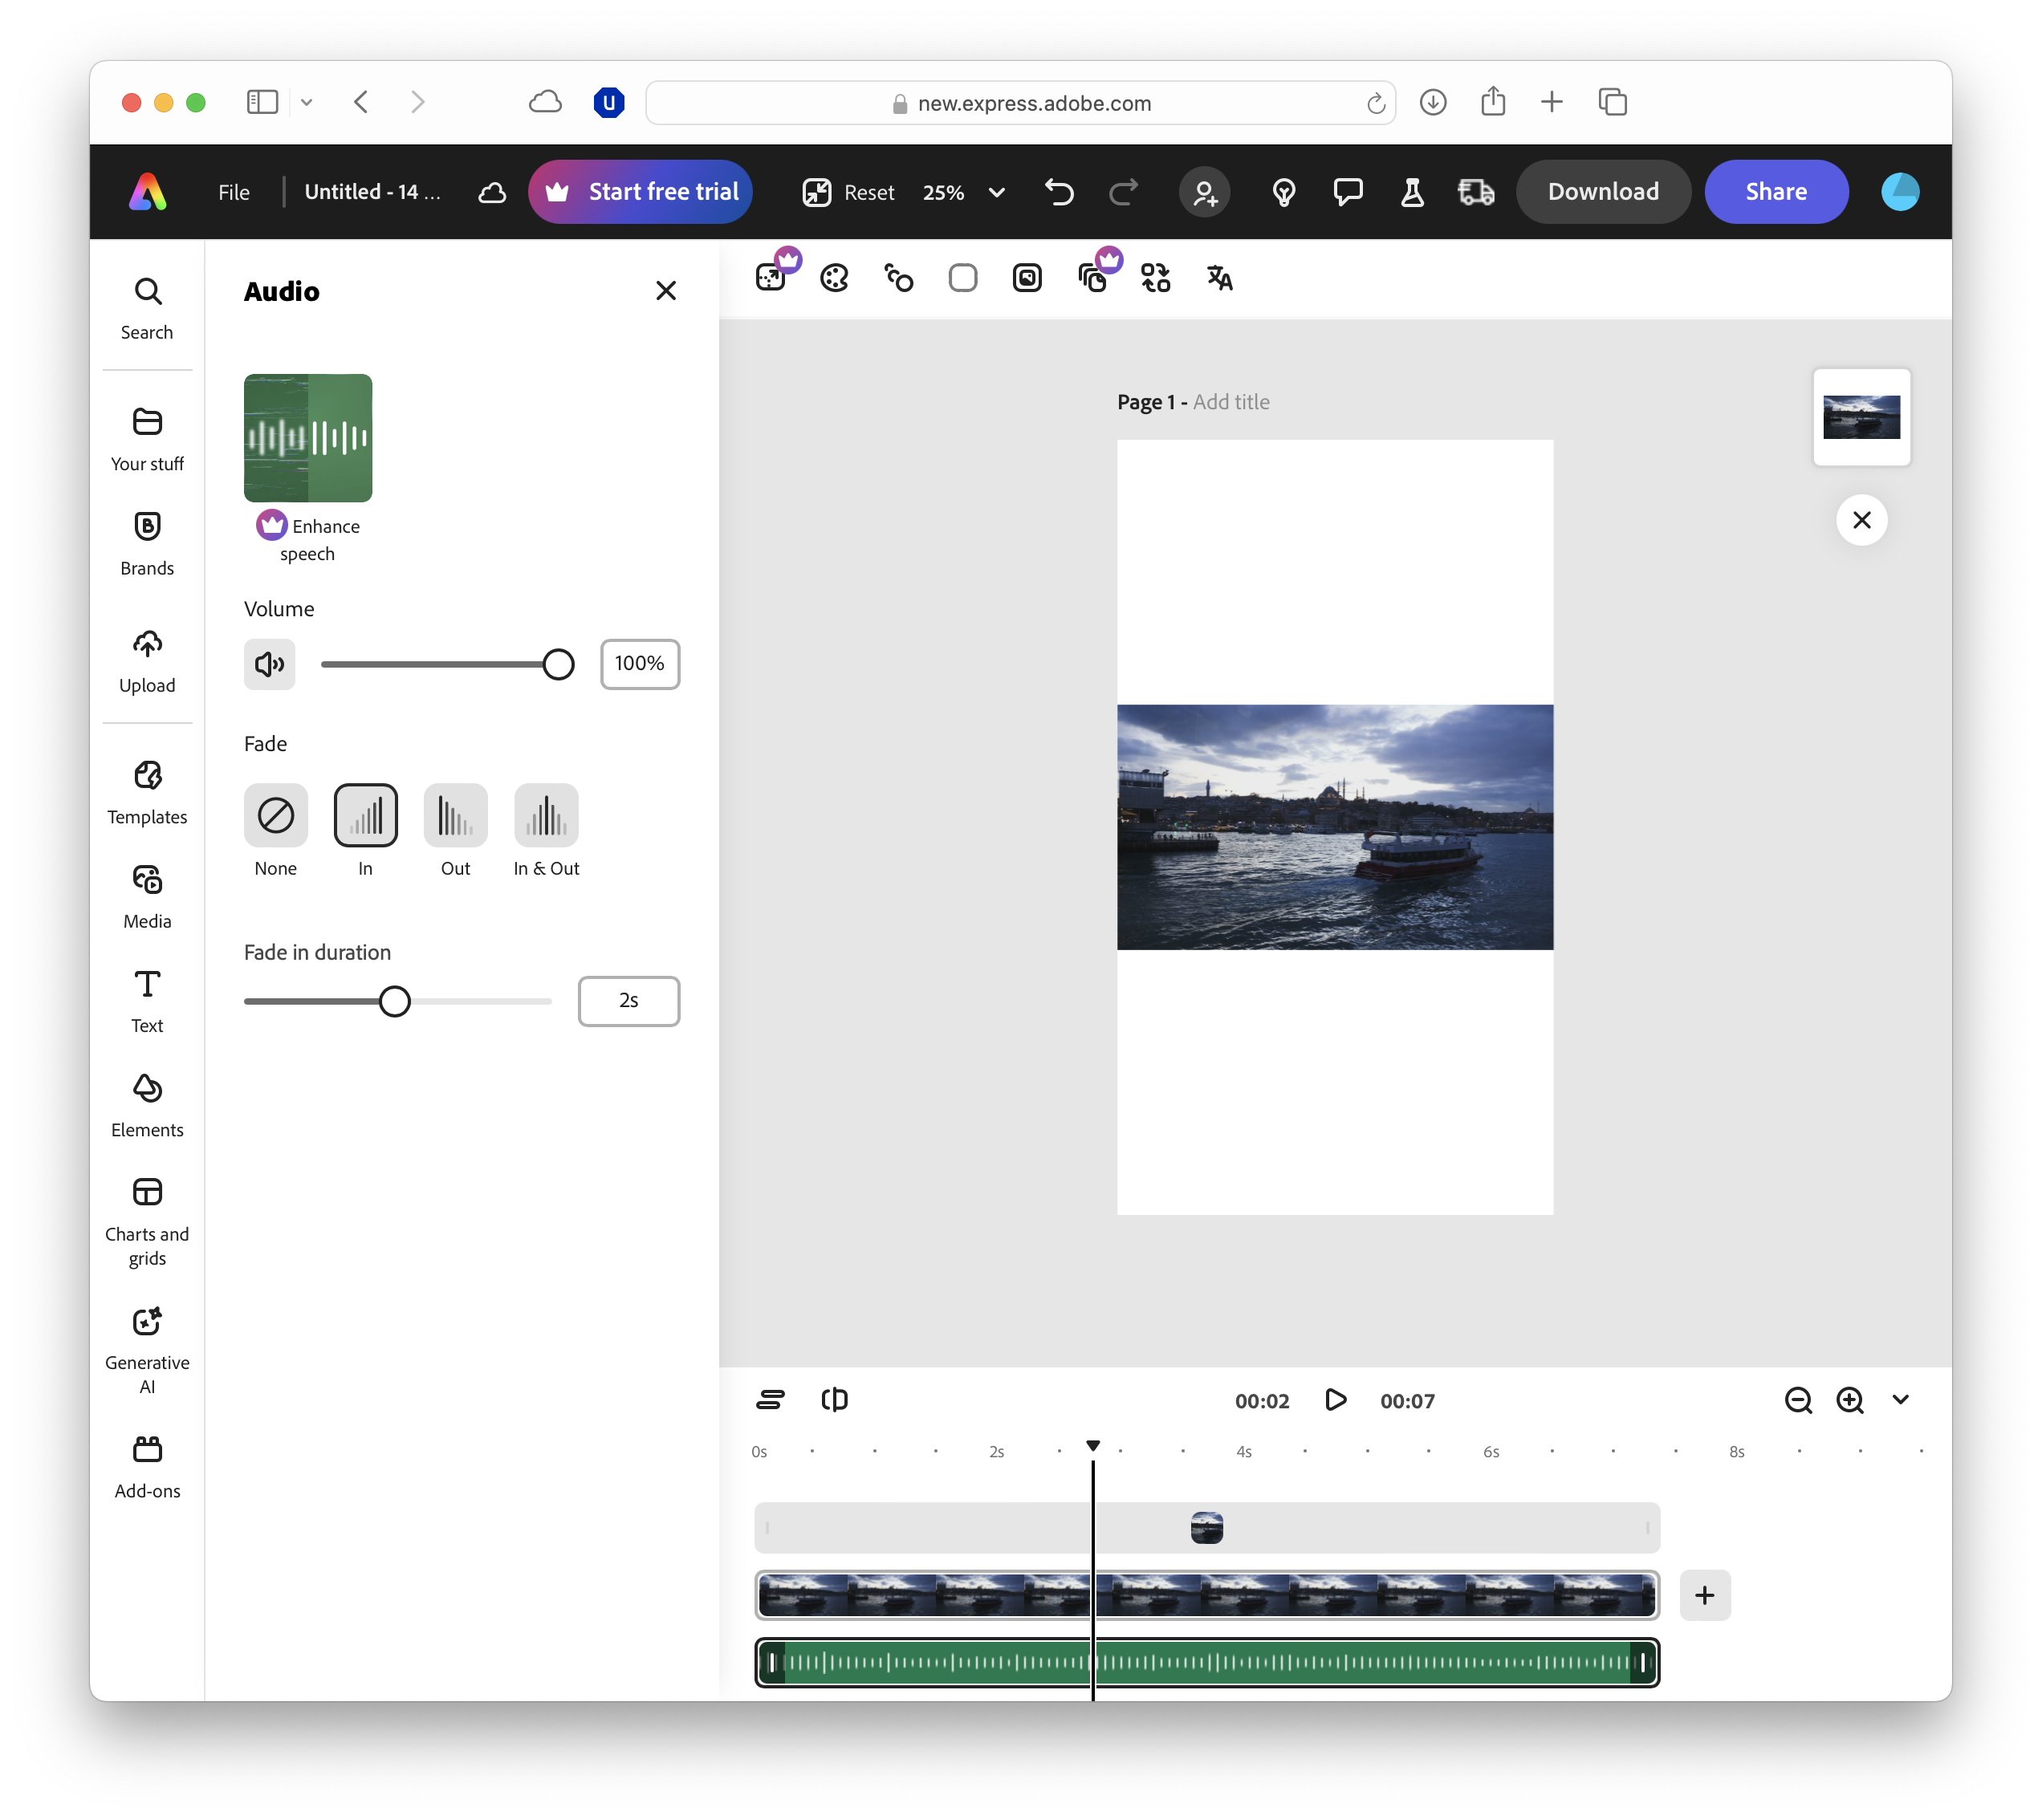Open the rounded-square background tool

click(x=963, y=278)
